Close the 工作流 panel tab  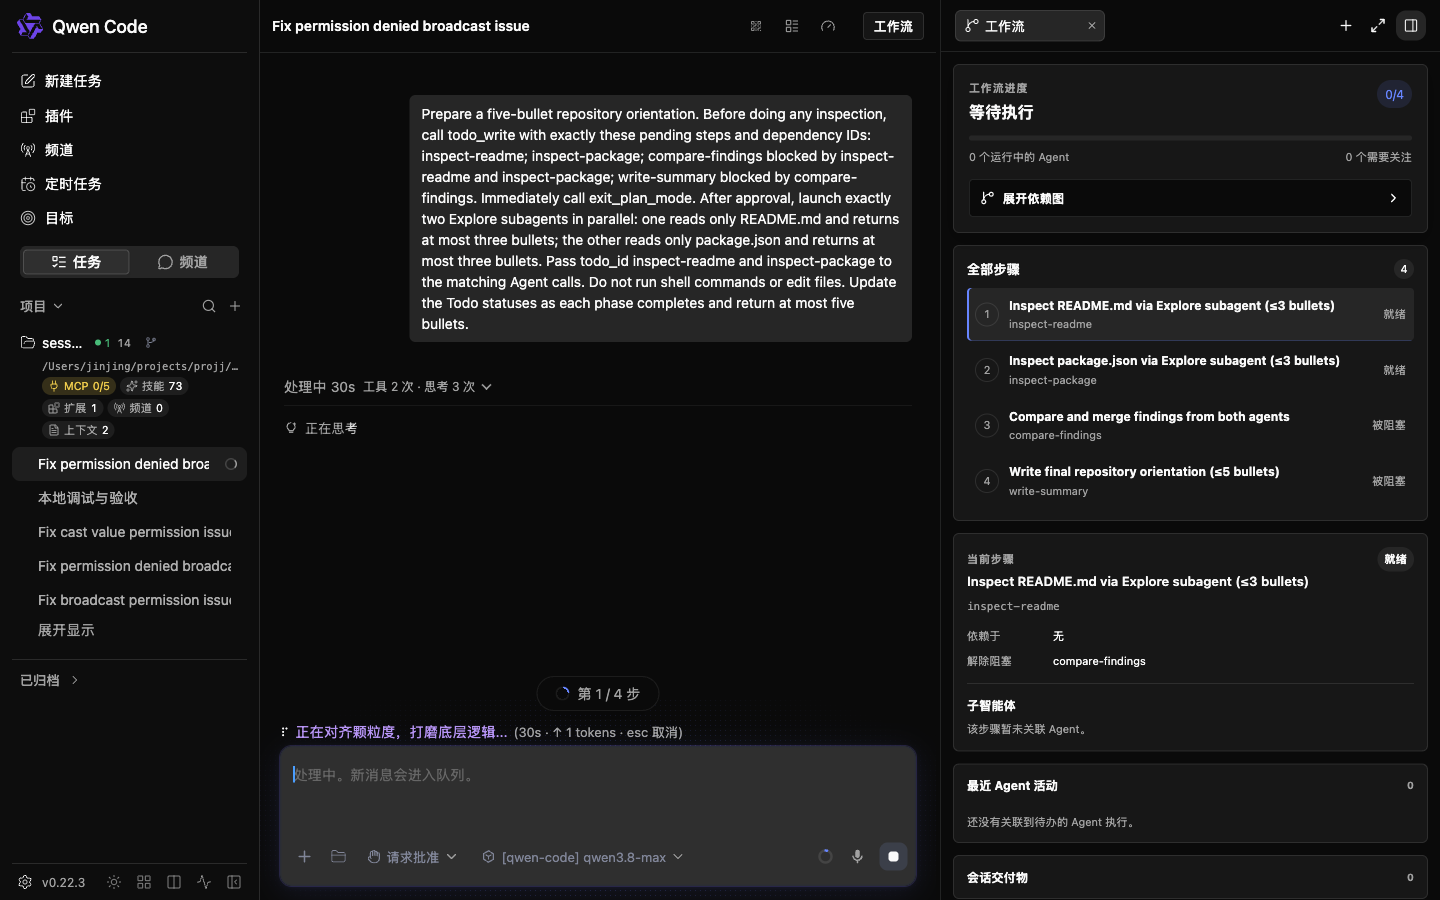[1092, 26]
